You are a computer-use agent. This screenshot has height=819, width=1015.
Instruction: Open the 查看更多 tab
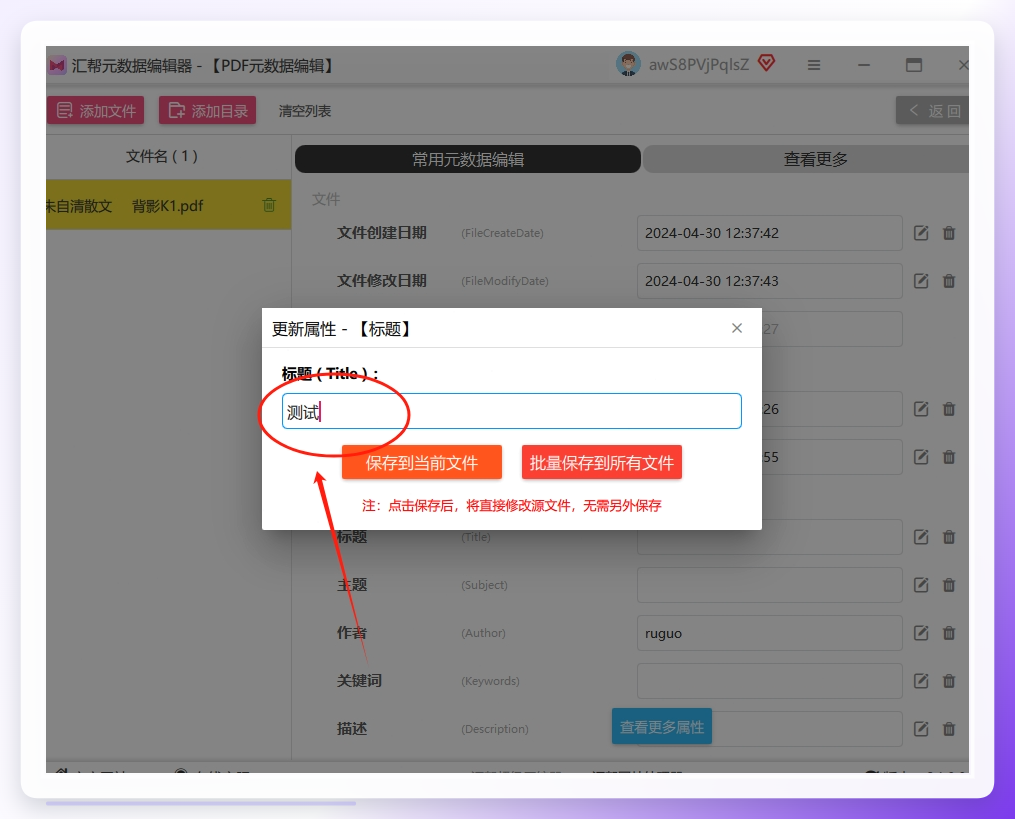click(805, 159)
